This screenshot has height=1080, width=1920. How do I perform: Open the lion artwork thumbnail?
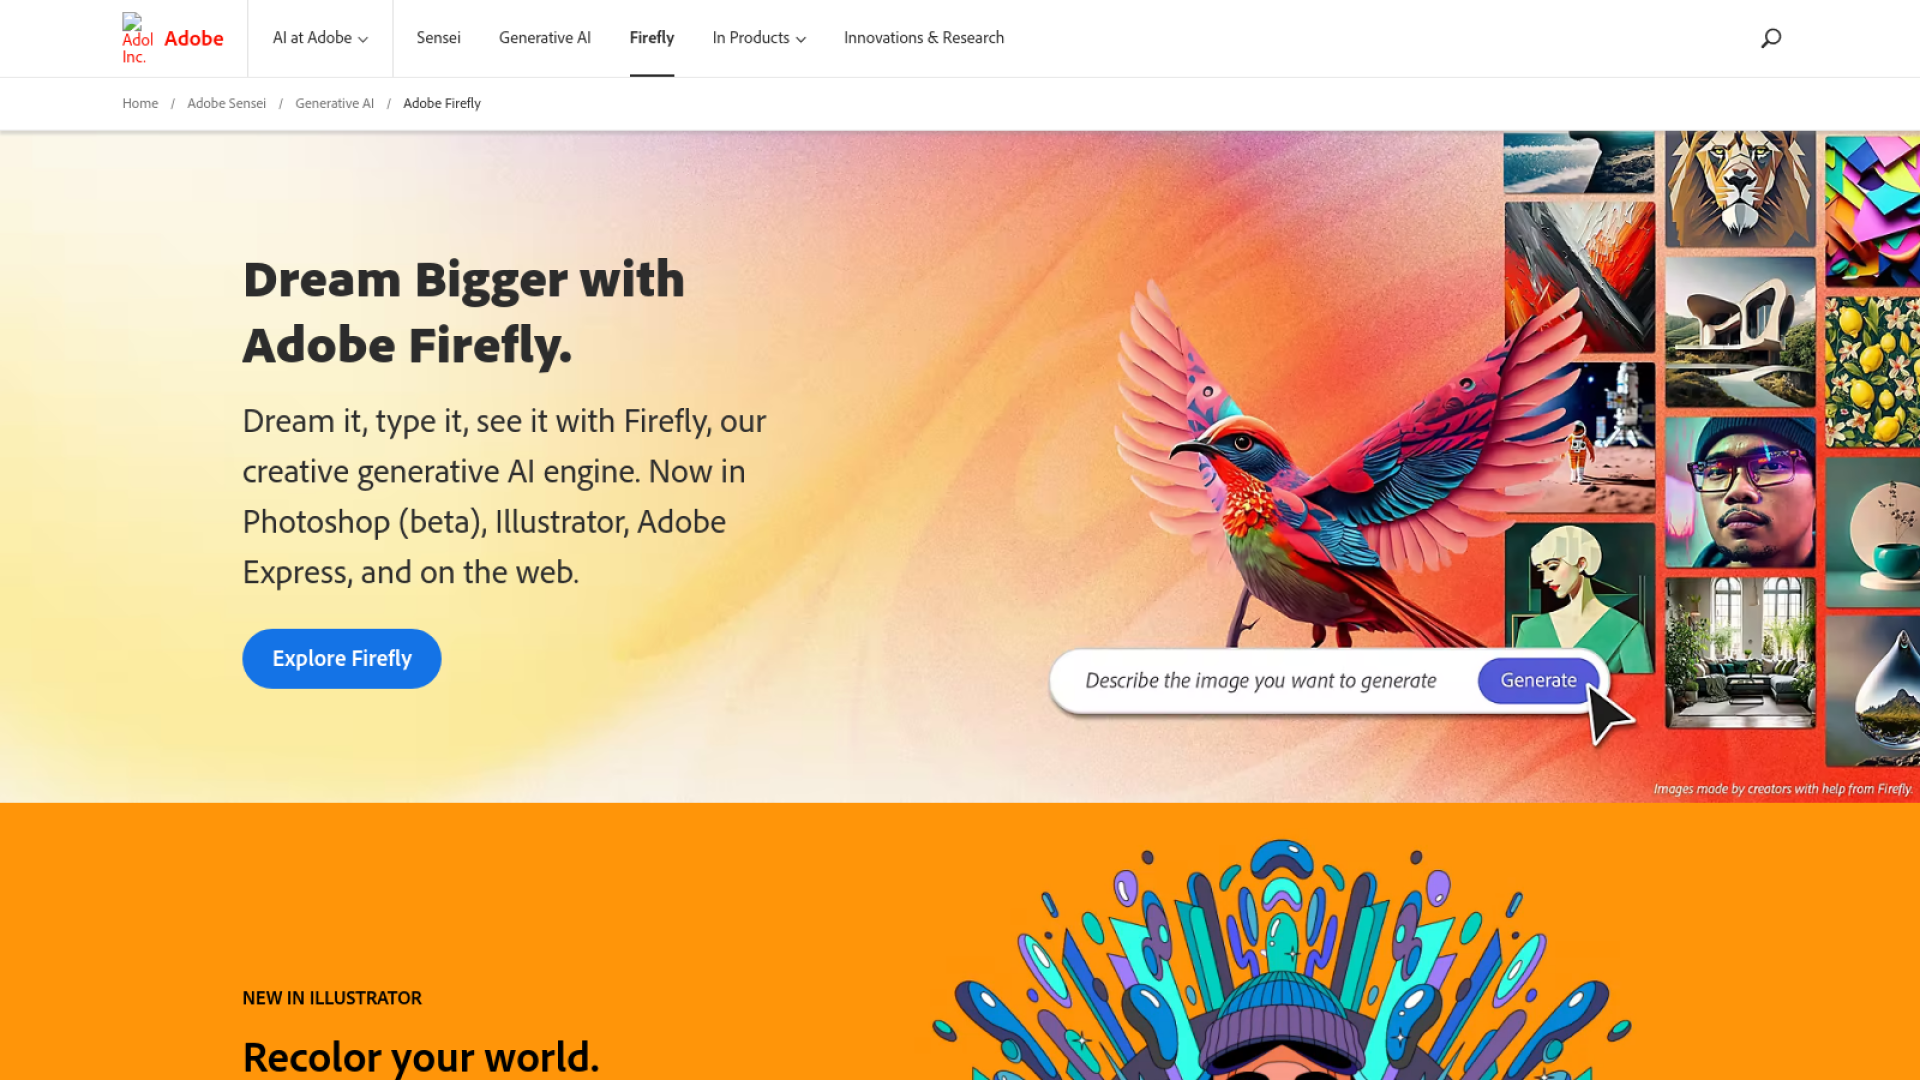pos(1740,188)
